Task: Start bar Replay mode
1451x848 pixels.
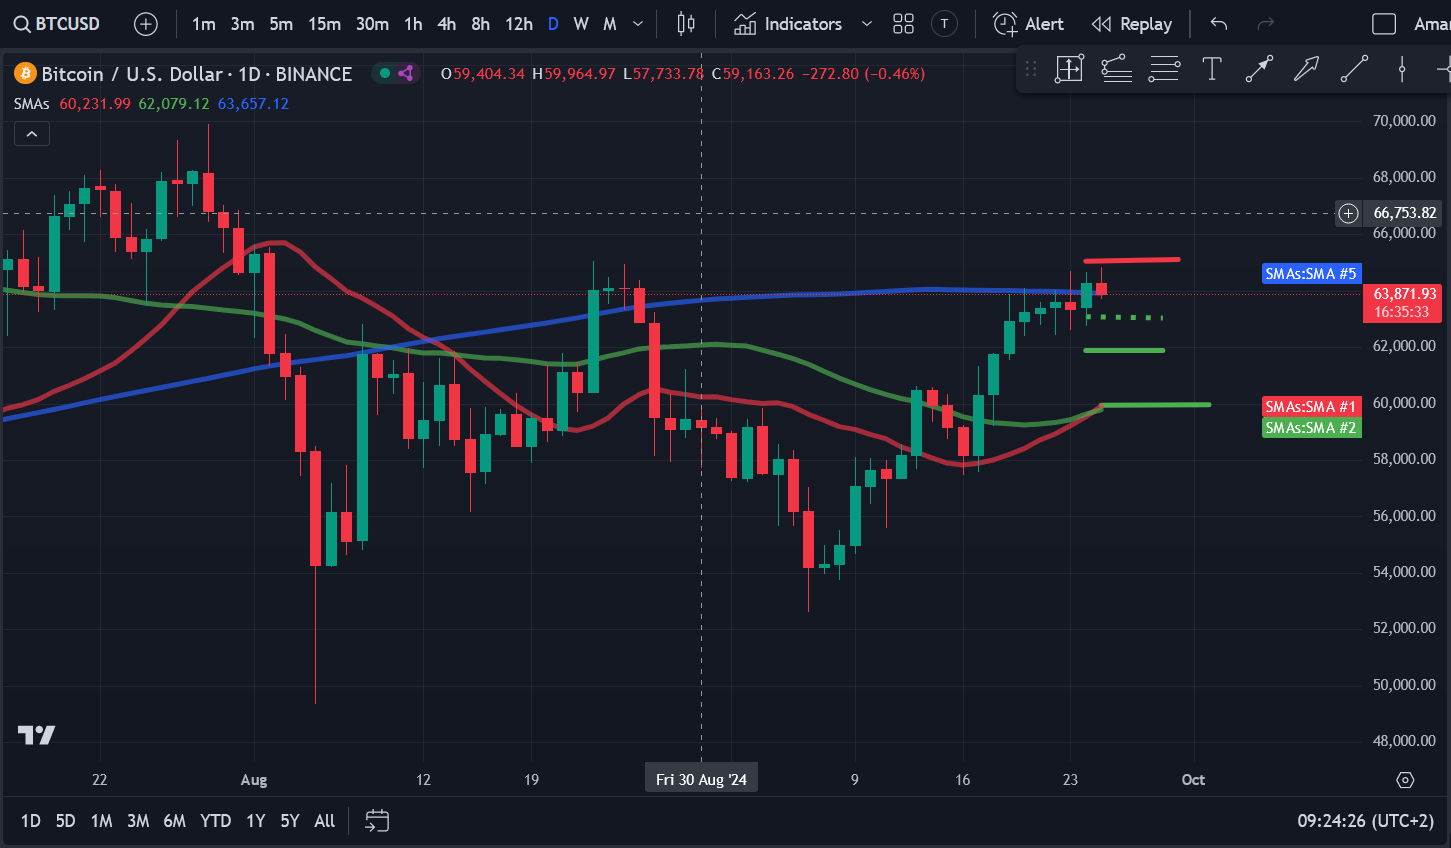Action: pyautogui.click(x=1132, y=24)
